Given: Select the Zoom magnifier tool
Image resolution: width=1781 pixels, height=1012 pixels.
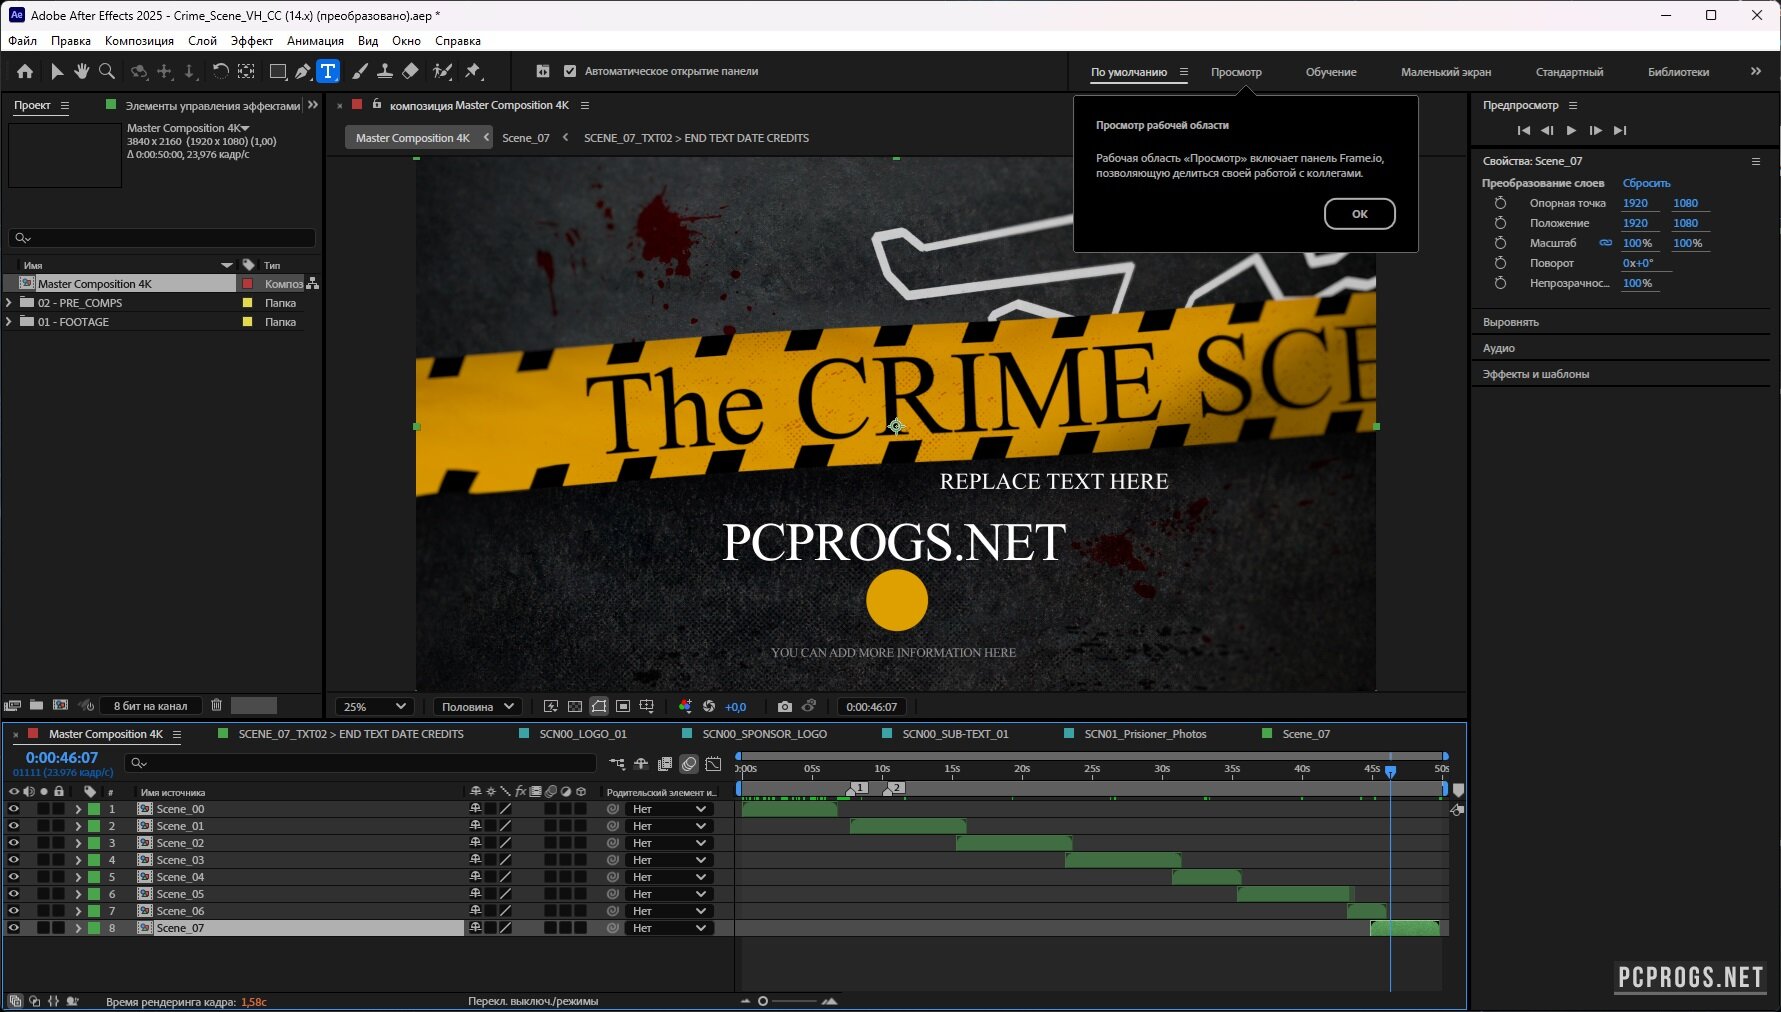Looking at the screenshot, I should pyautogui.click(x=107, y=71).
